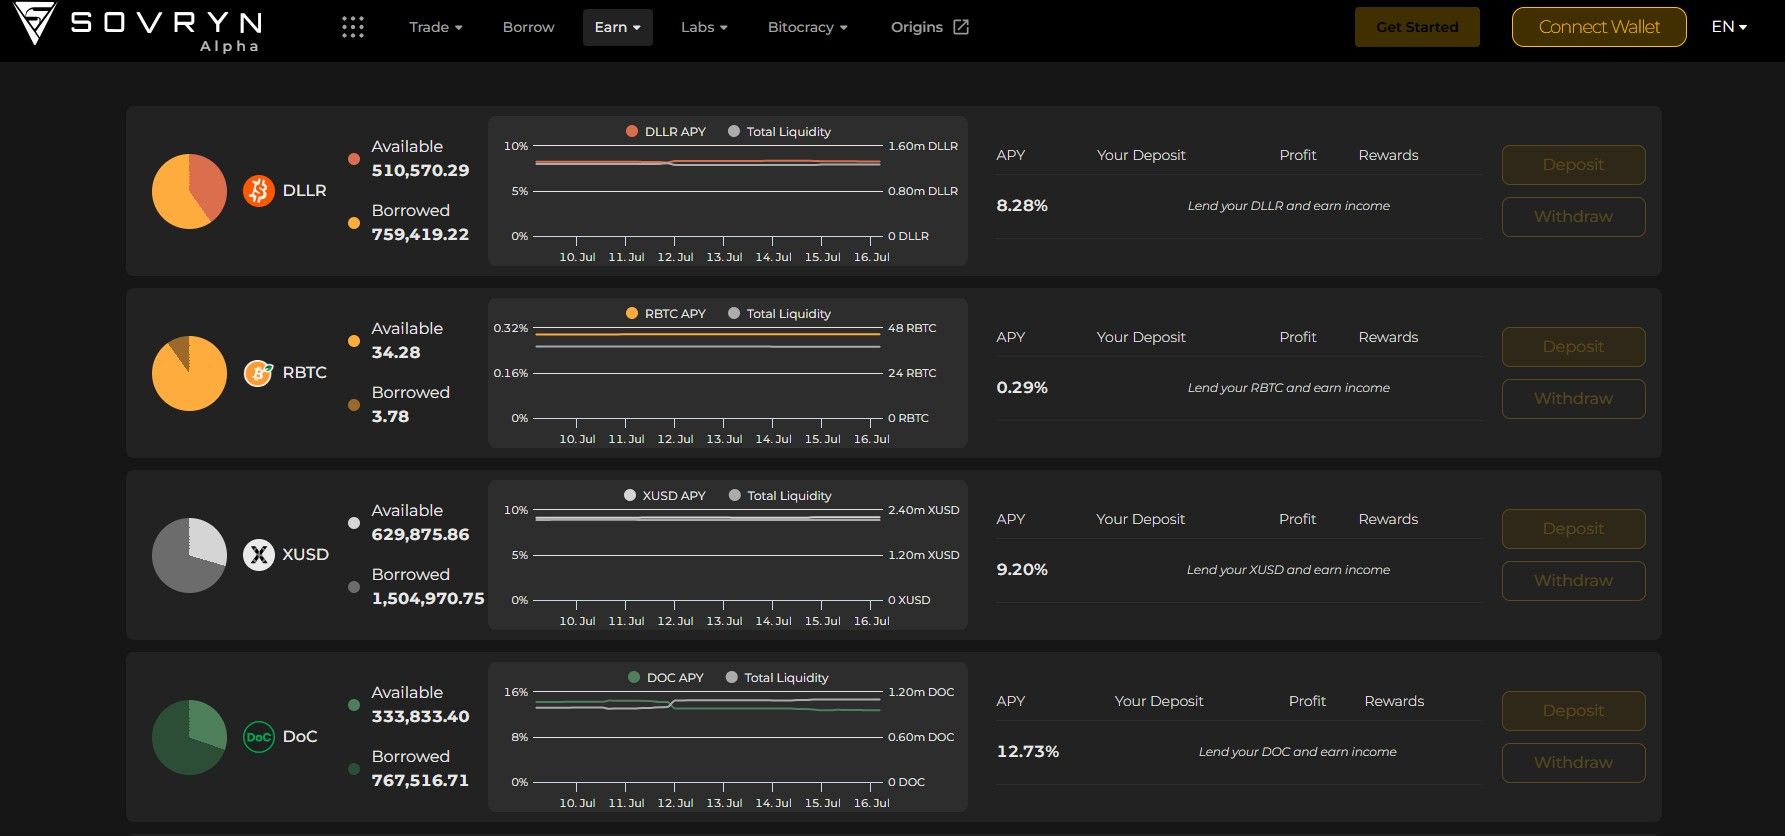Toggle DLLR APY legend series
Screen dimensions: 1785x836
[x=665, y=132]
